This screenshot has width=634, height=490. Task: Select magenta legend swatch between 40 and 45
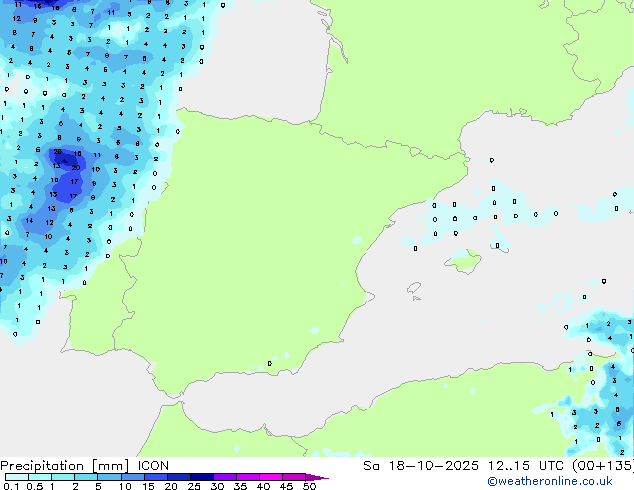tap(271, 477)
